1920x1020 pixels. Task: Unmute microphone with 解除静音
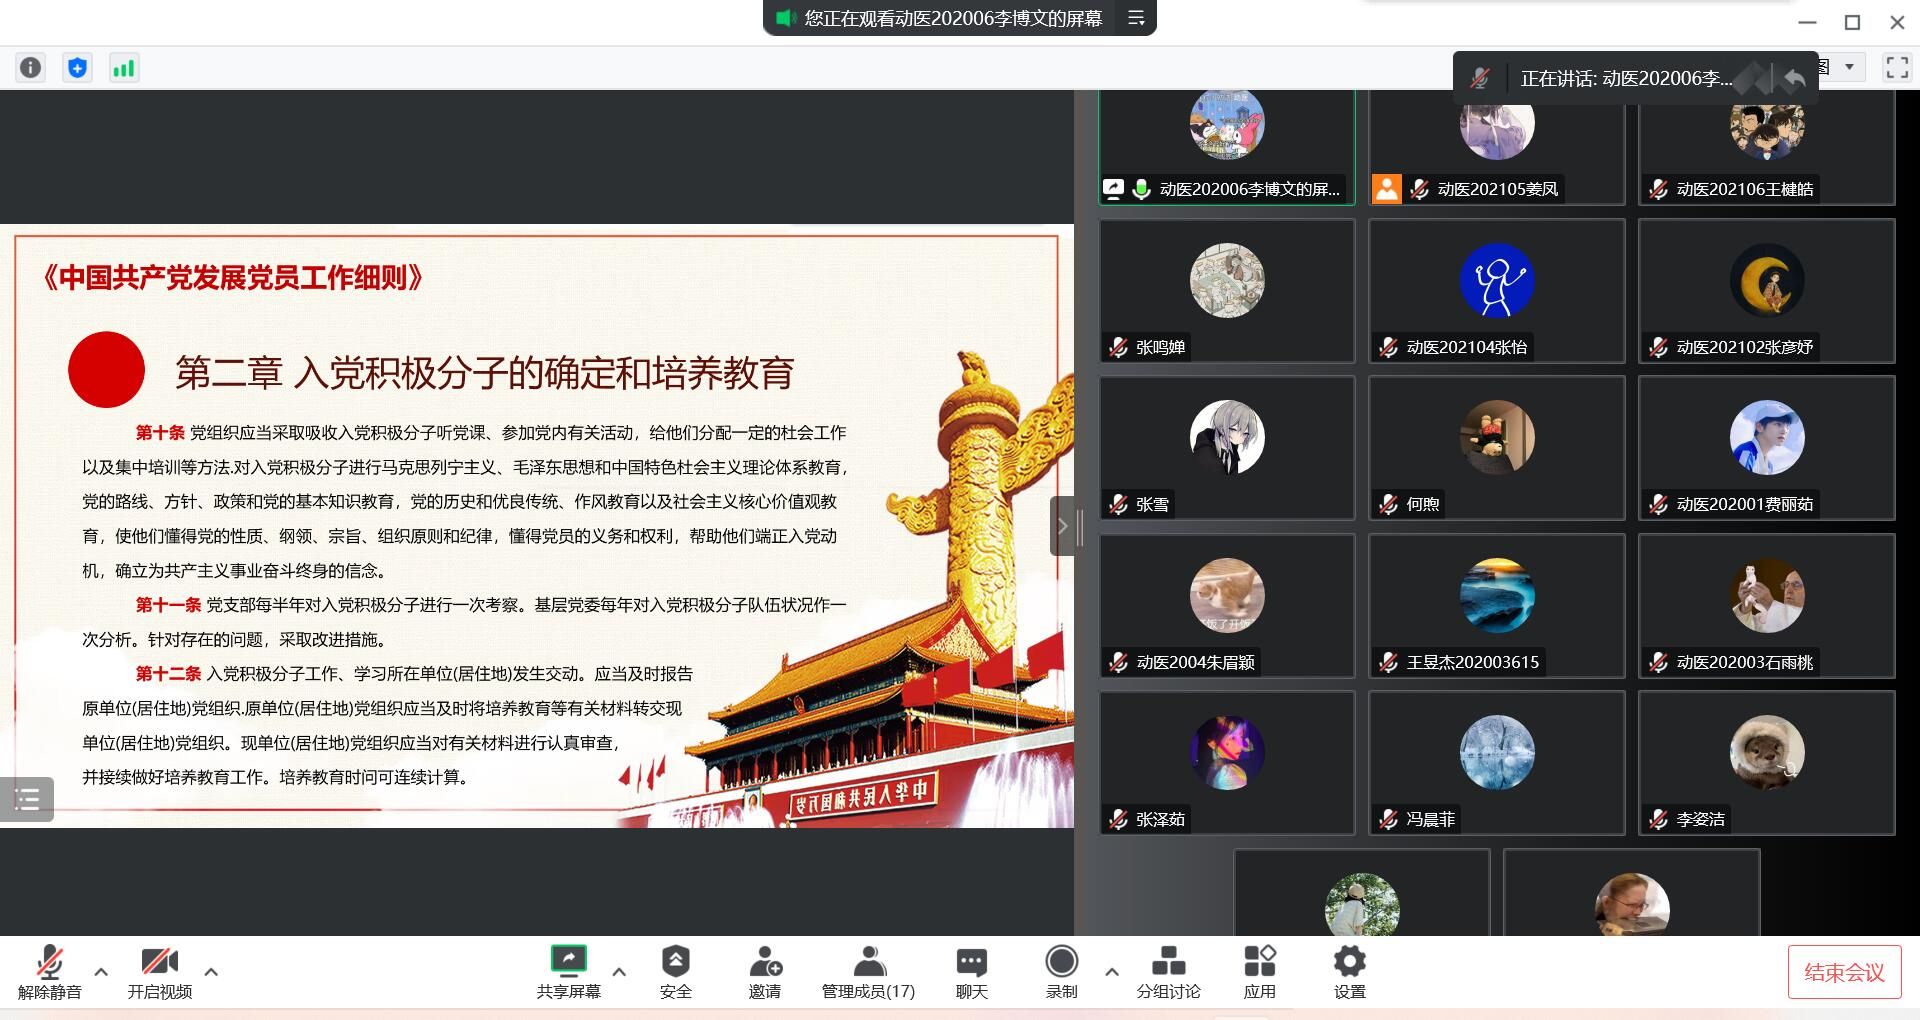coord(49,971)
